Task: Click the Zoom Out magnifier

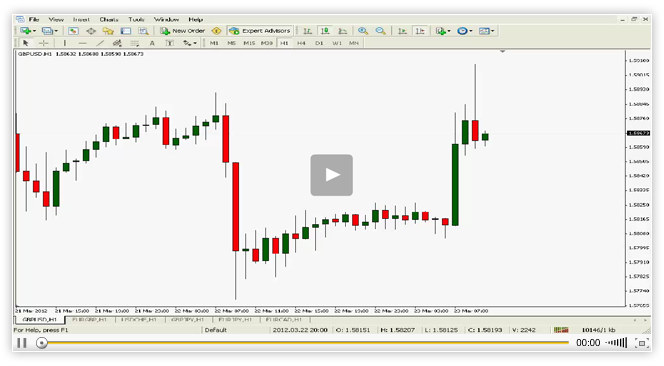Action: pyautogui.click(x=380, y=31)
